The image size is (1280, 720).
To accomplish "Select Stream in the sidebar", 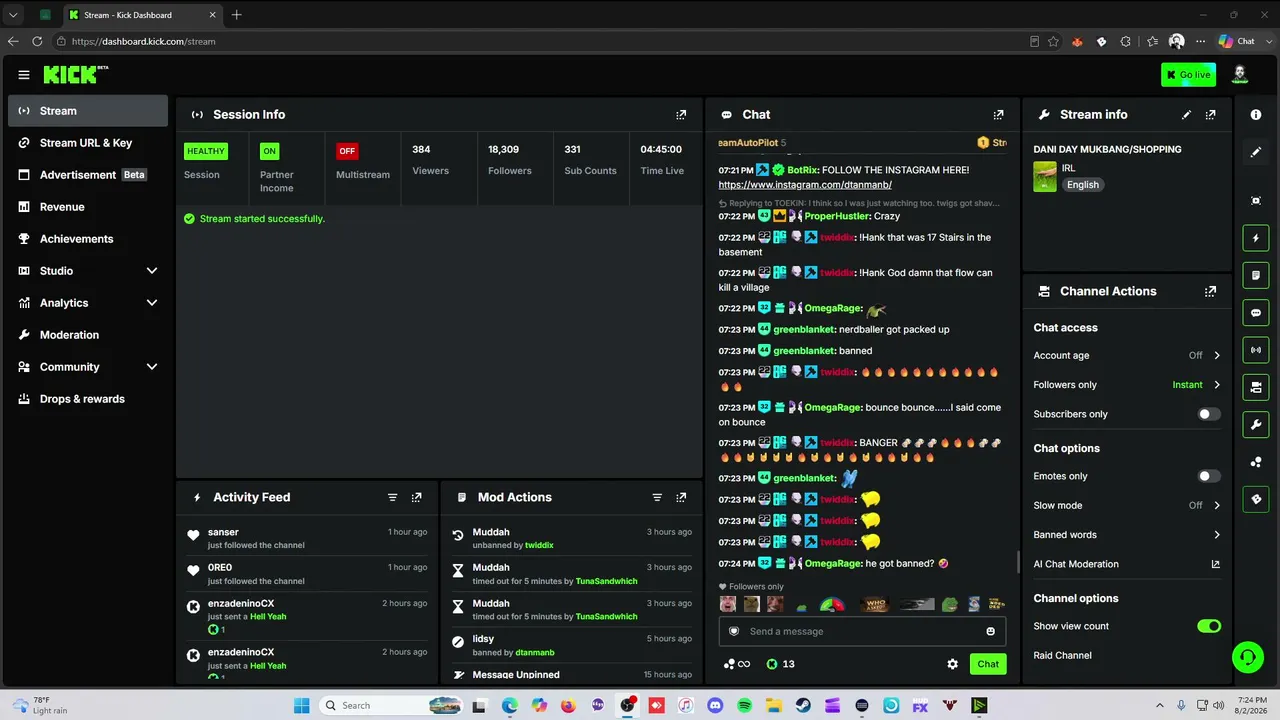I will 88,111.
